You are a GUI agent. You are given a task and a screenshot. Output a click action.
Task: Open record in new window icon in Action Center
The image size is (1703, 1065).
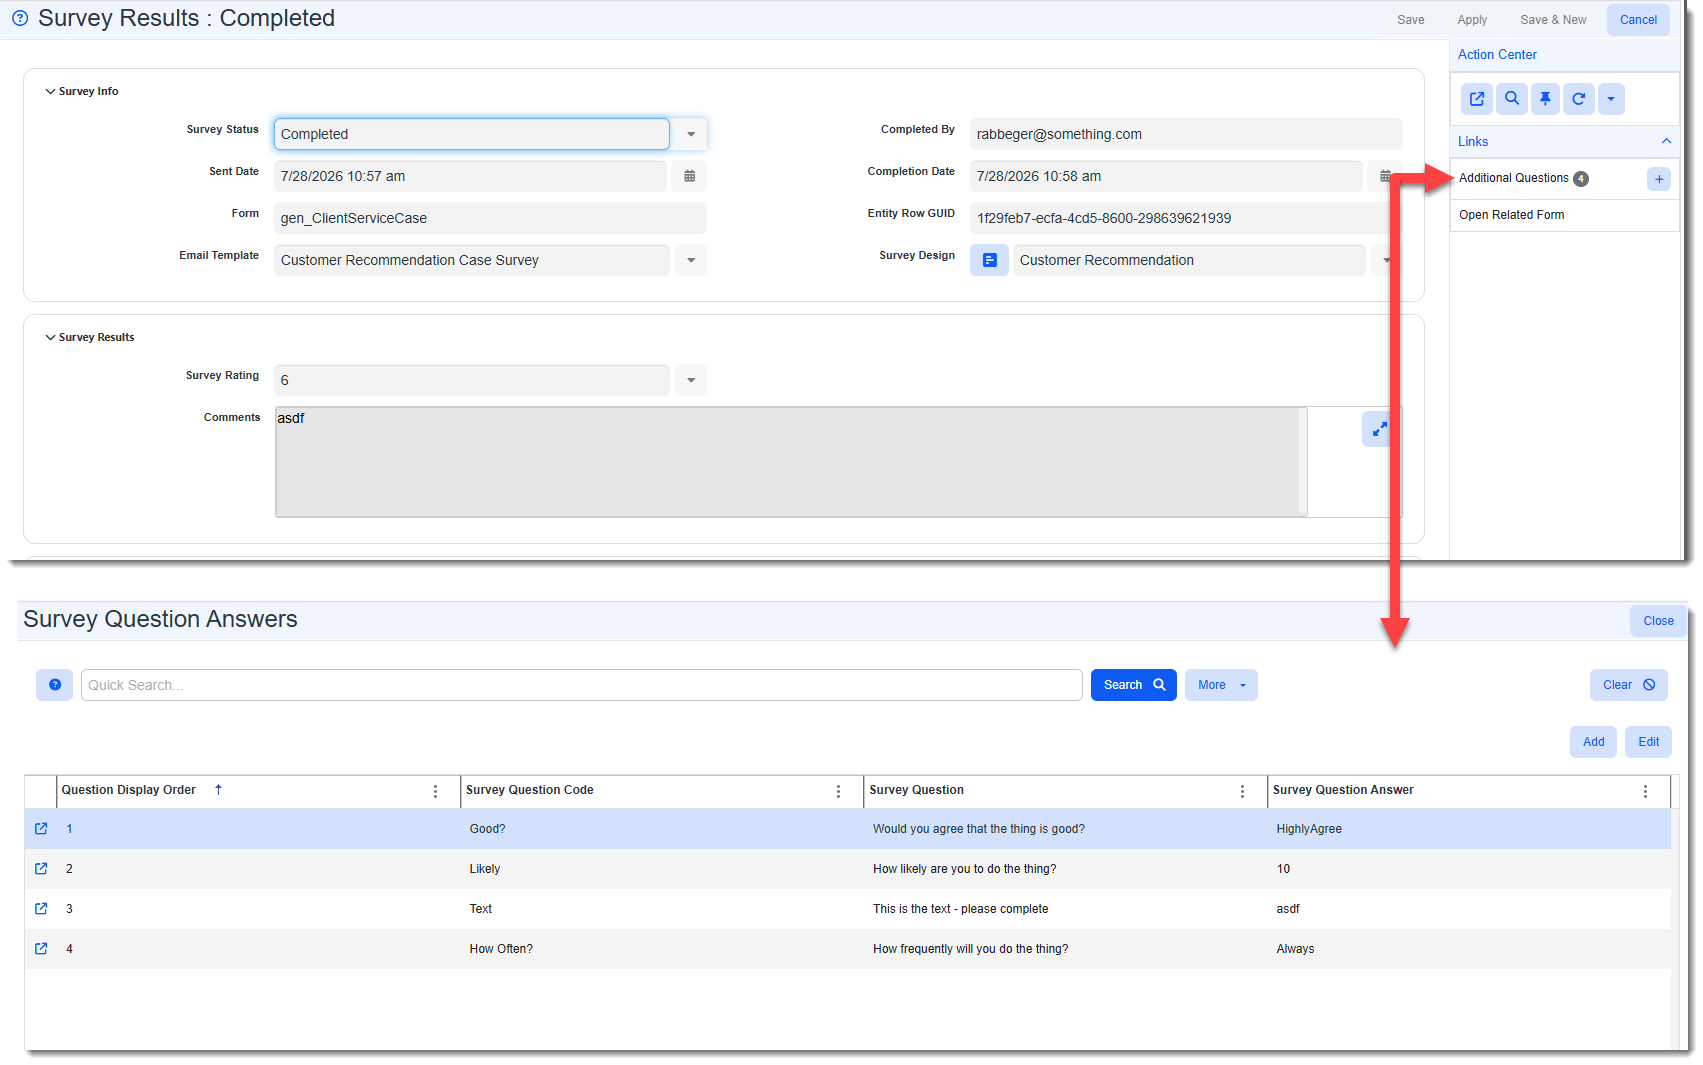[x=1477, y=99]
